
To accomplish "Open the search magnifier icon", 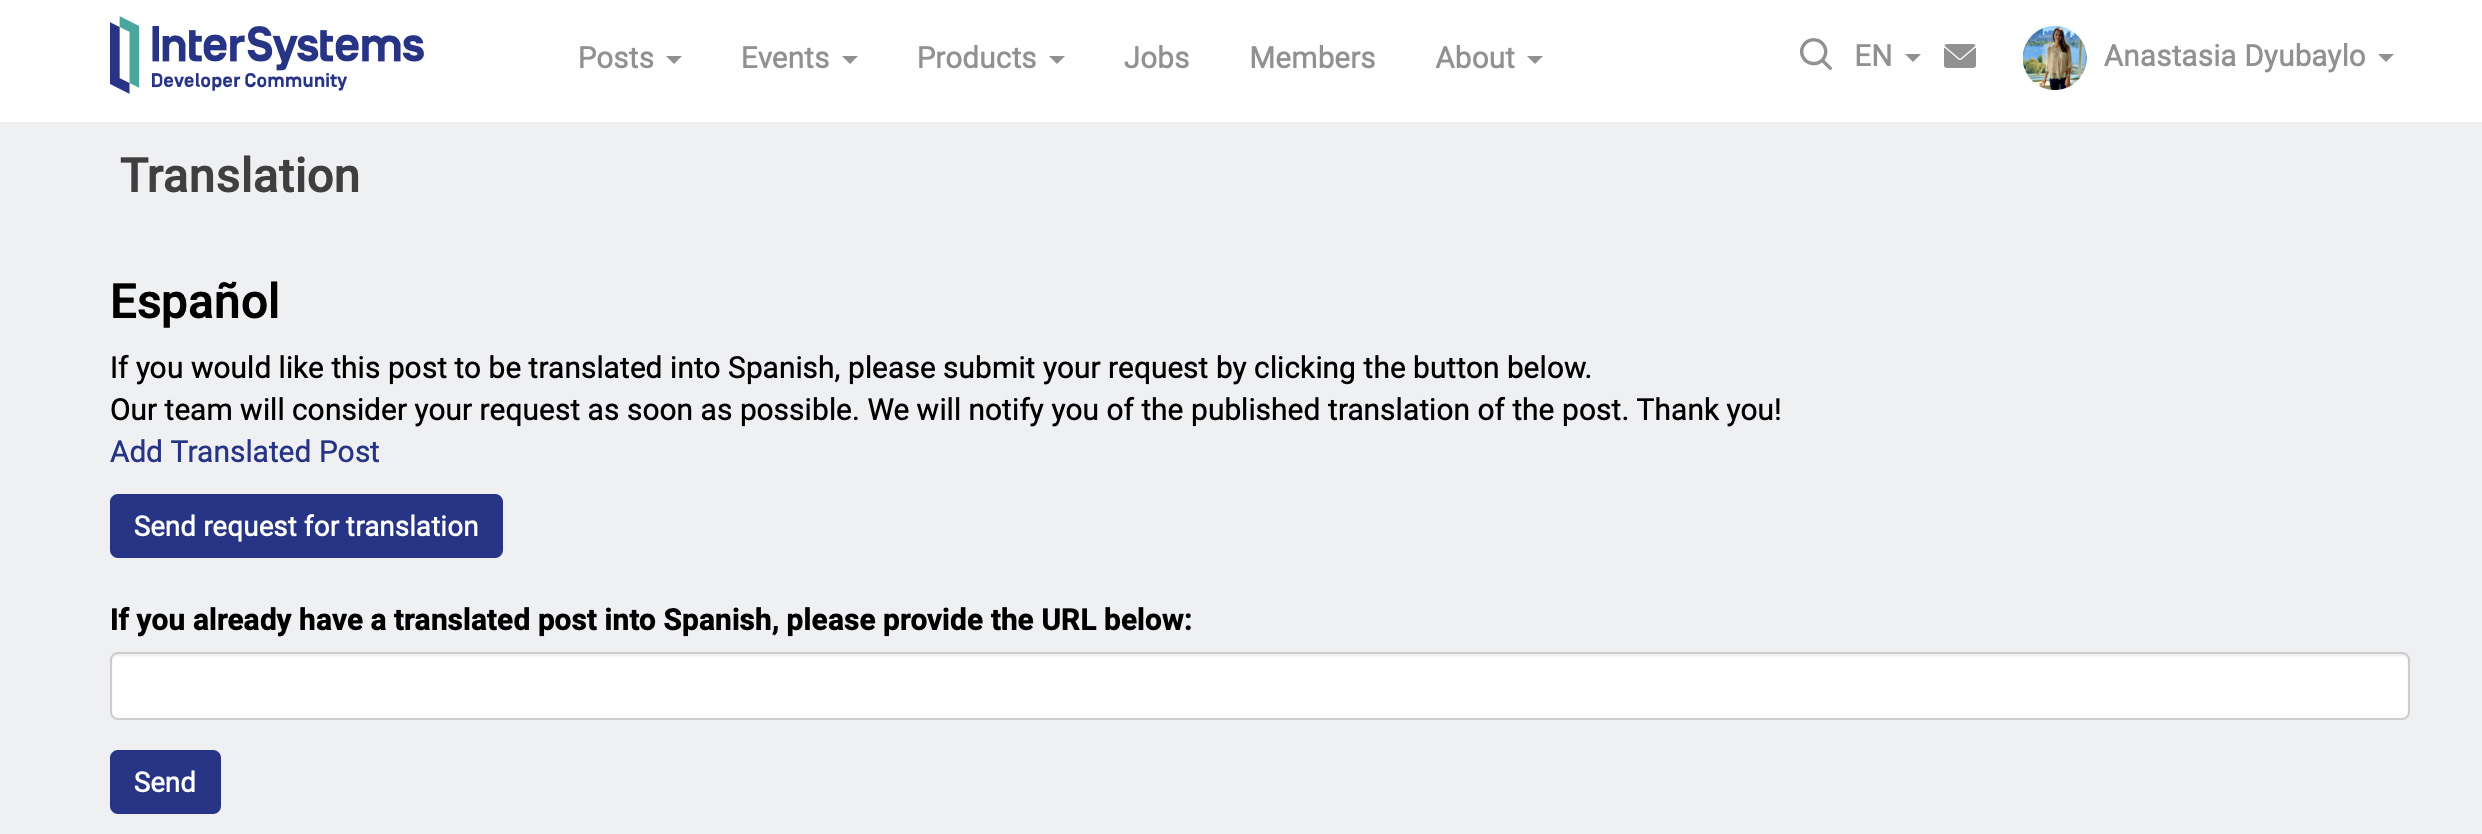I will pyautogui.click(x=1815, y=55).
